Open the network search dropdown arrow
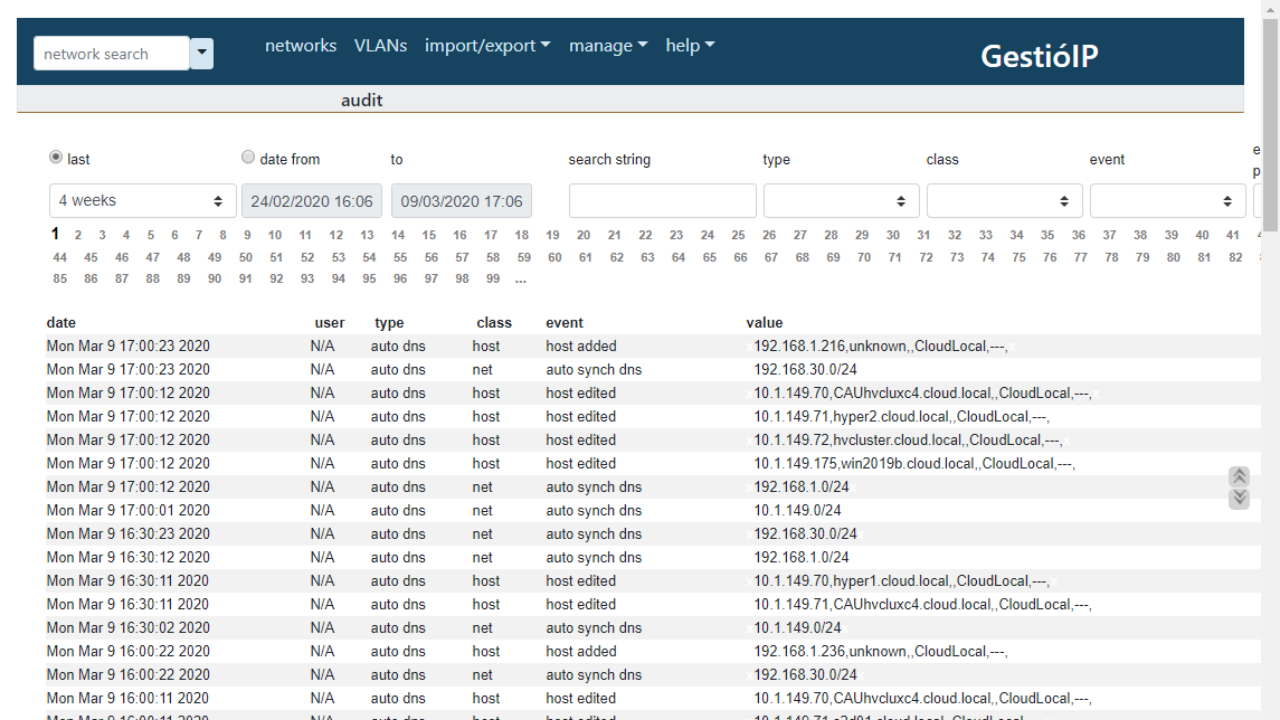The height and width of the screenshot is (720, 1280). [x=201, y=53]
